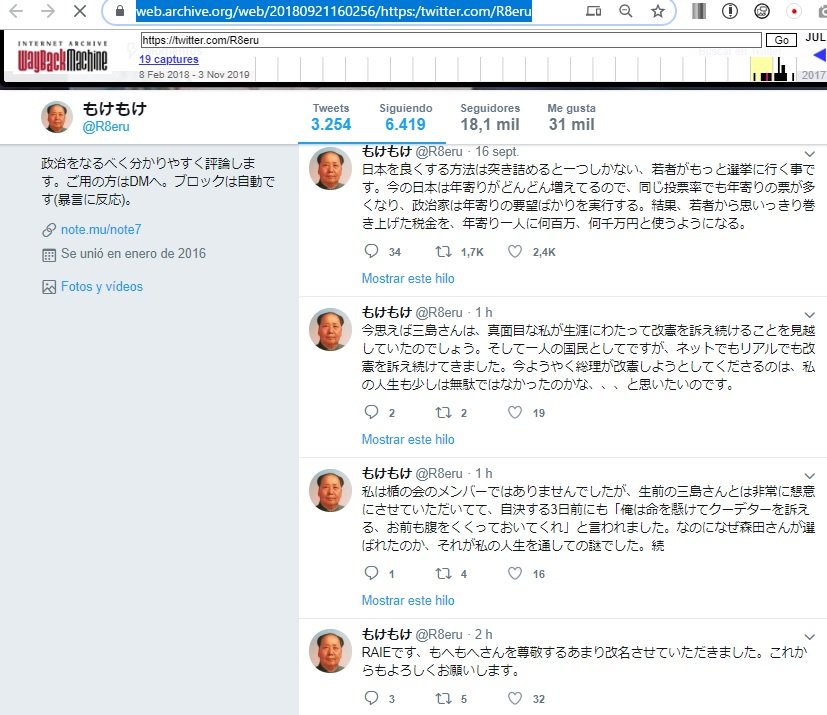Open options chevron on 16 sept. tweet

(x=810, y=154)
